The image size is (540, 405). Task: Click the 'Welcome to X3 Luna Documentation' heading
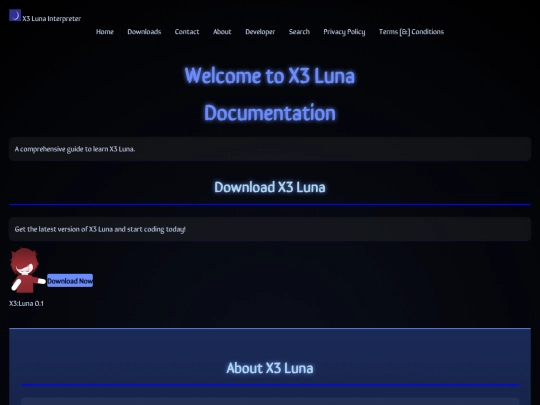tap(270, 94)
